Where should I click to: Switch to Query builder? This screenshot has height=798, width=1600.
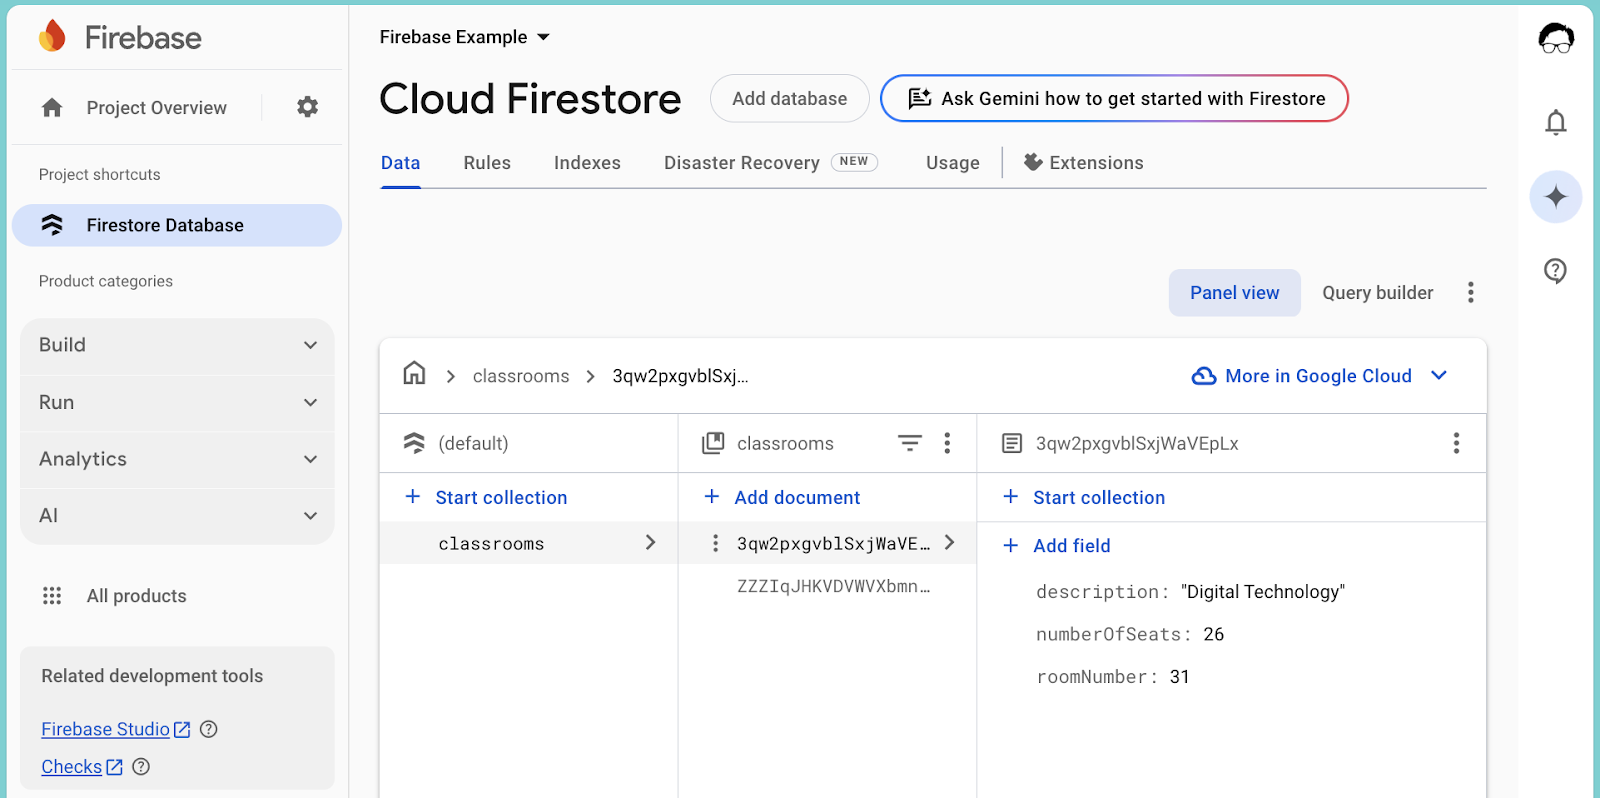[x=1378, y=293]
